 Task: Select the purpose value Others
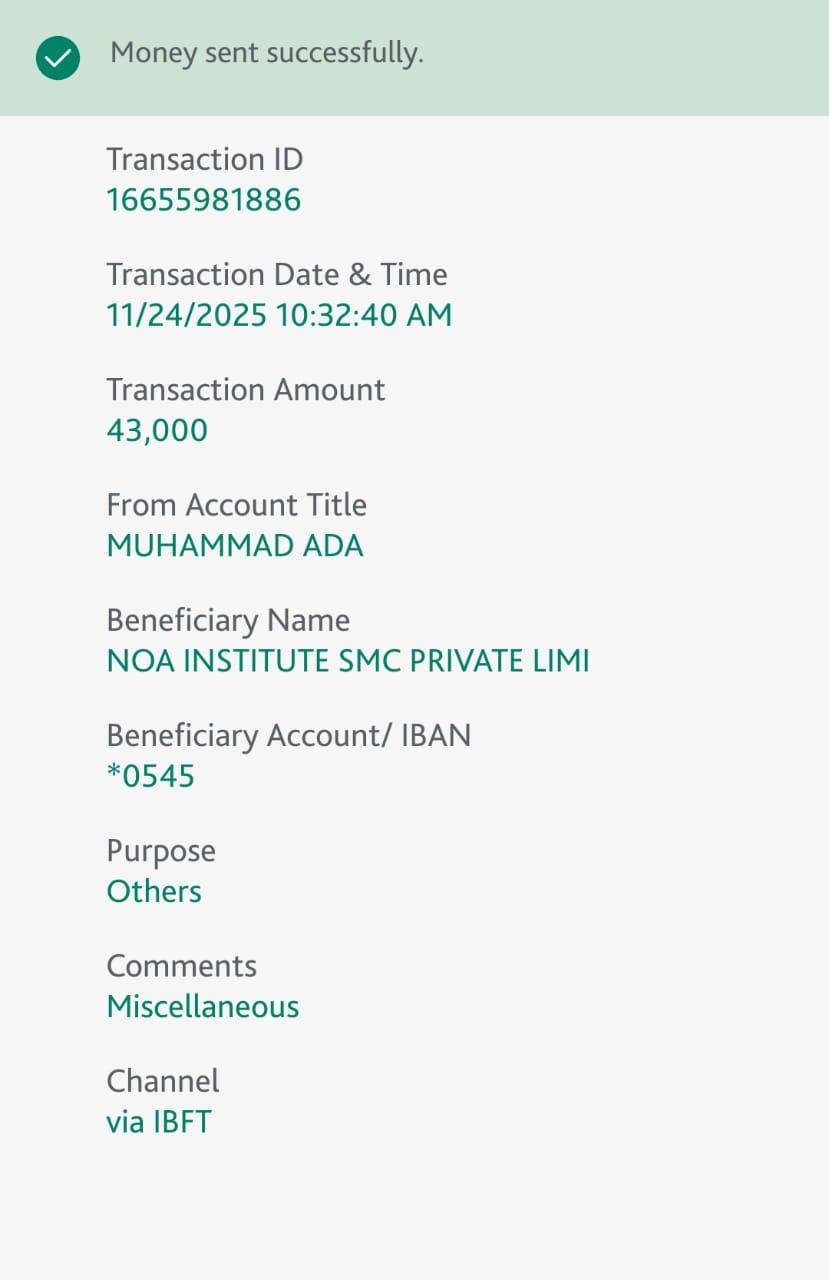click(x=154, y=891)
